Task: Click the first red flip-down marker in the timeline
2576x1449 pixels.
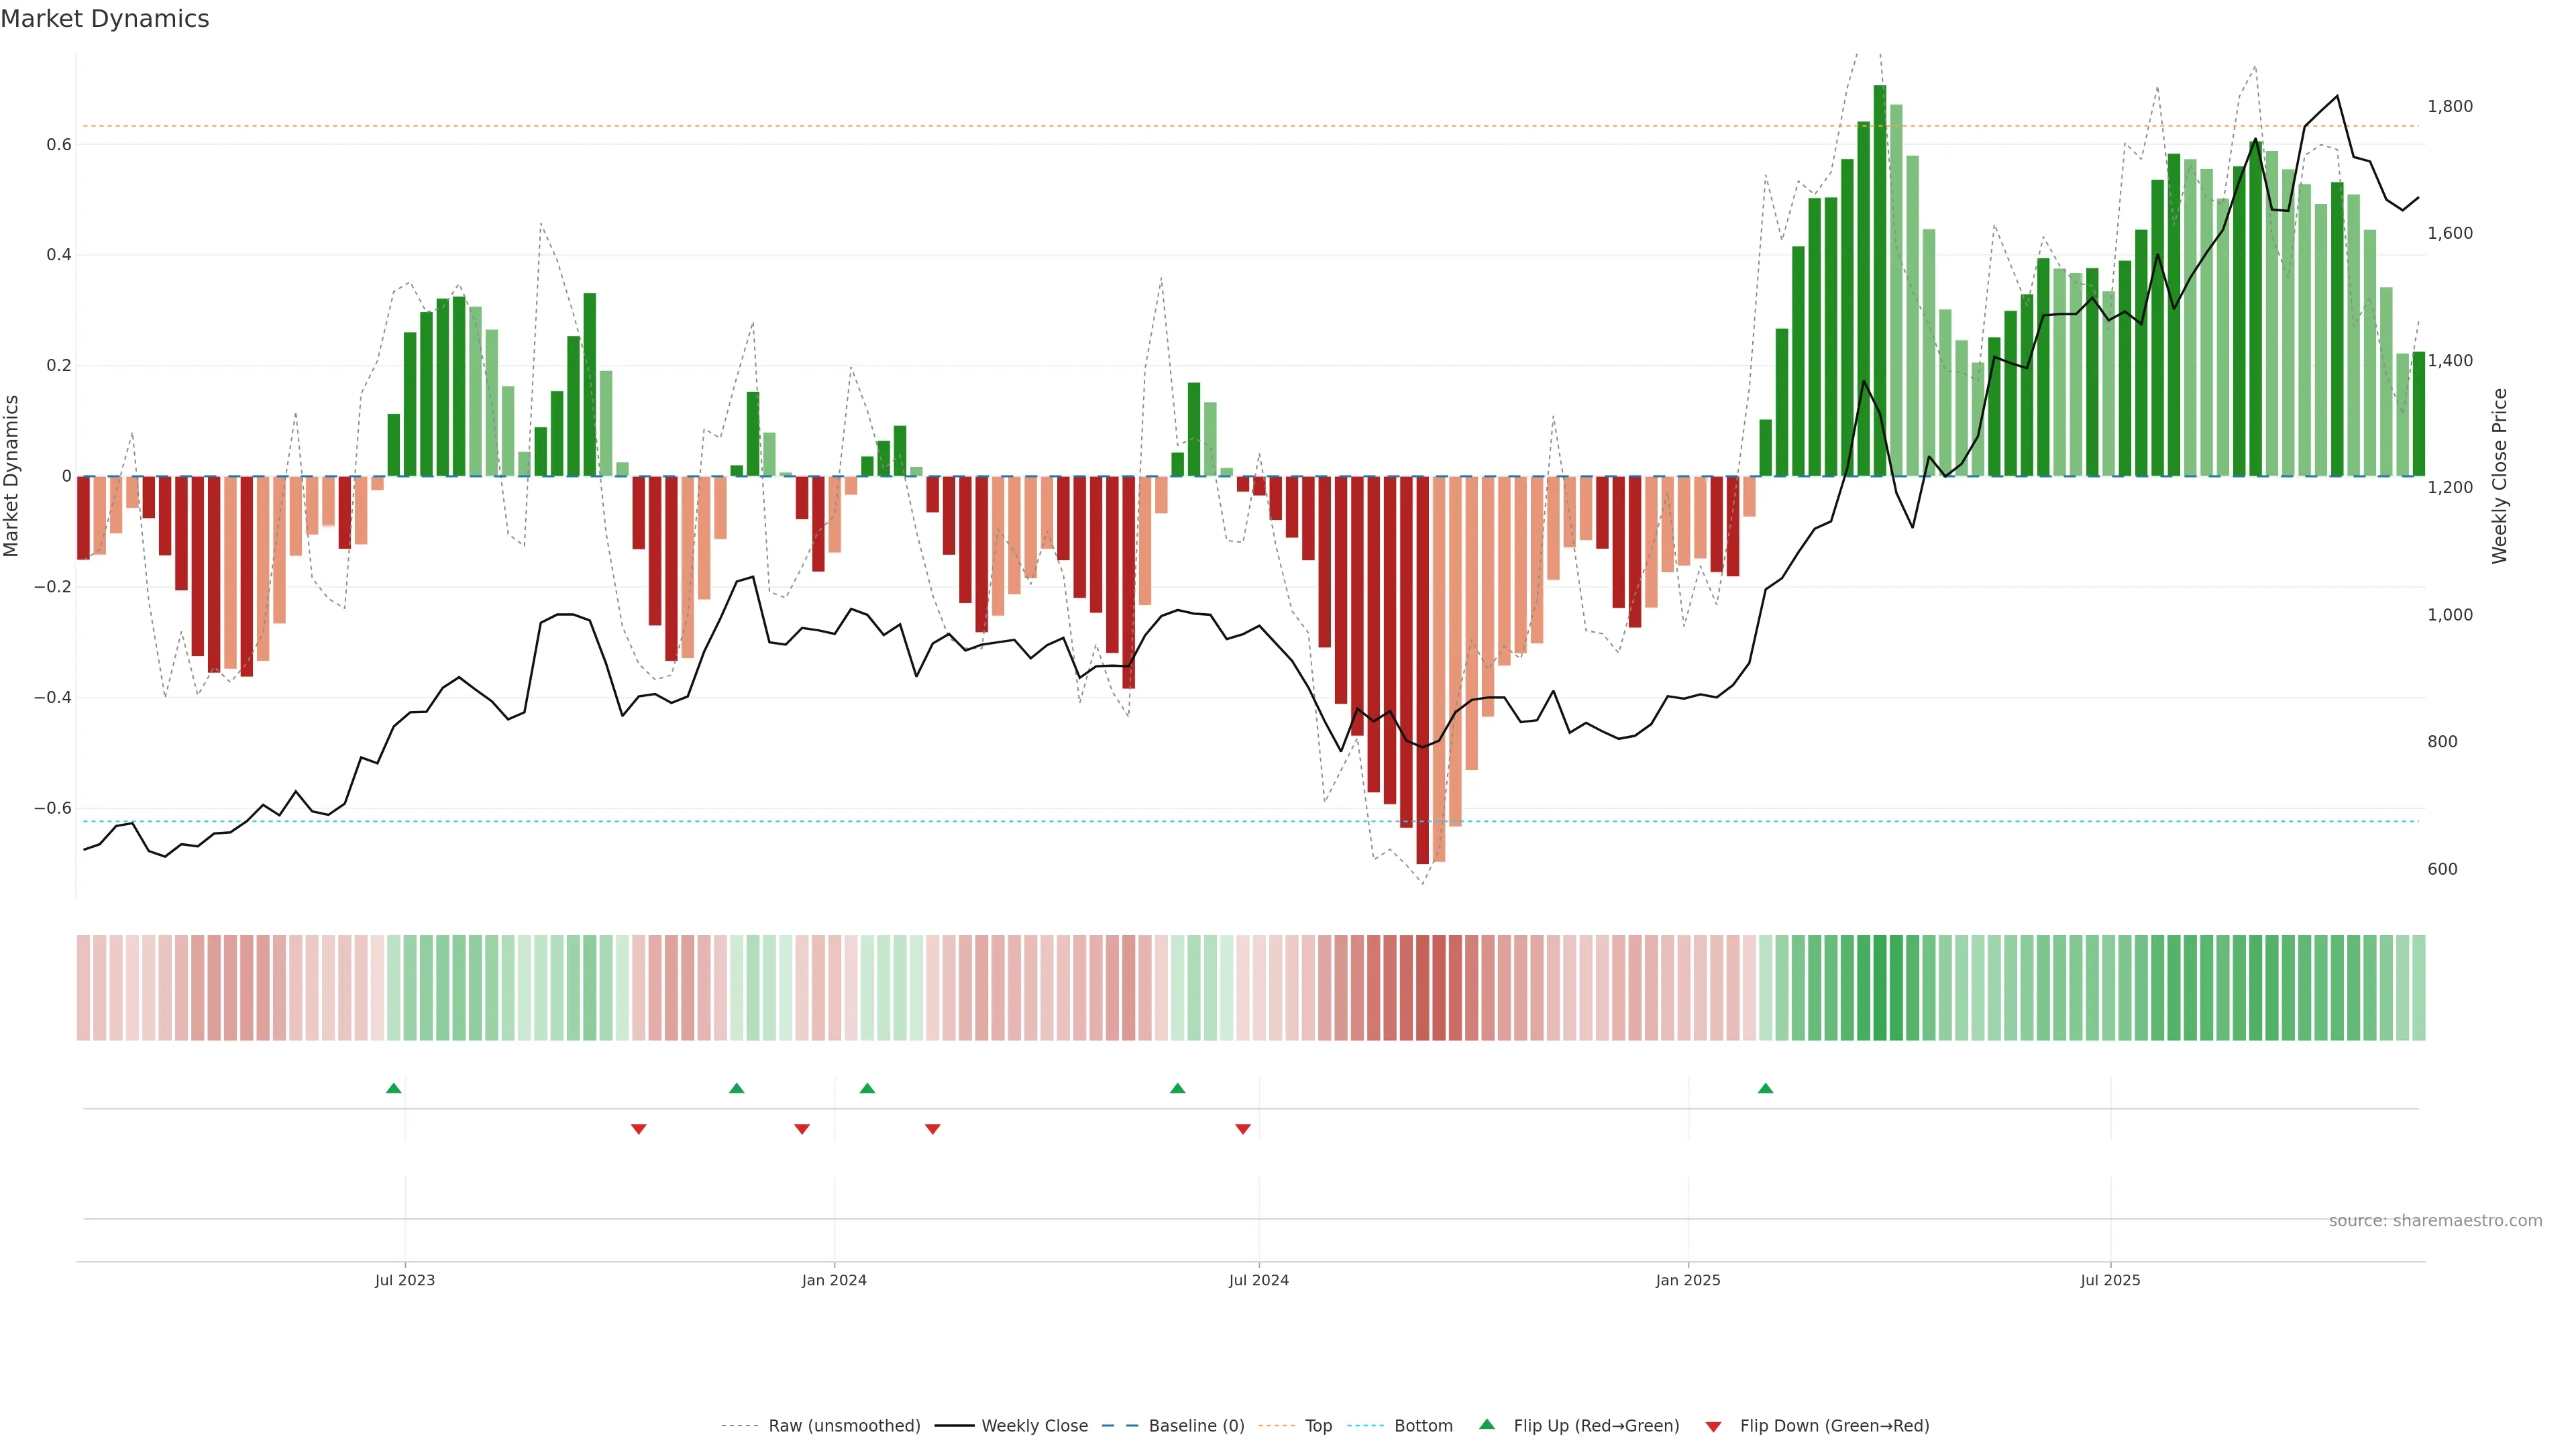Action: [638, 1129]
